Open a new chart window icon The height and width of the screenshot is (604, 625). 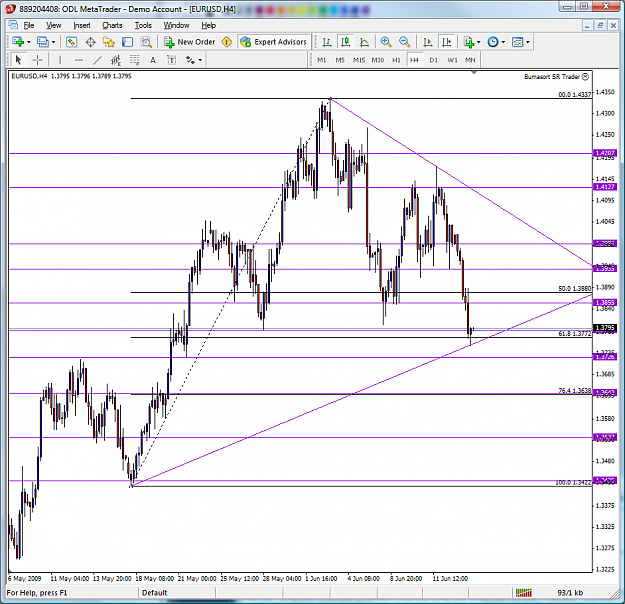coord(18,41)
